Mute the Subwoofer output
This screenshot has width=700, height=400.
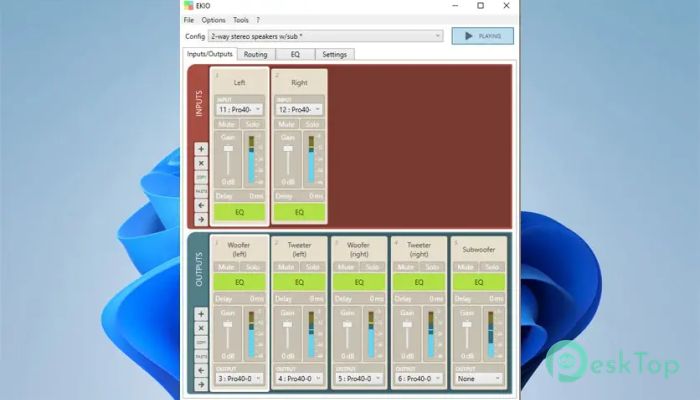[x=466, y=267]
